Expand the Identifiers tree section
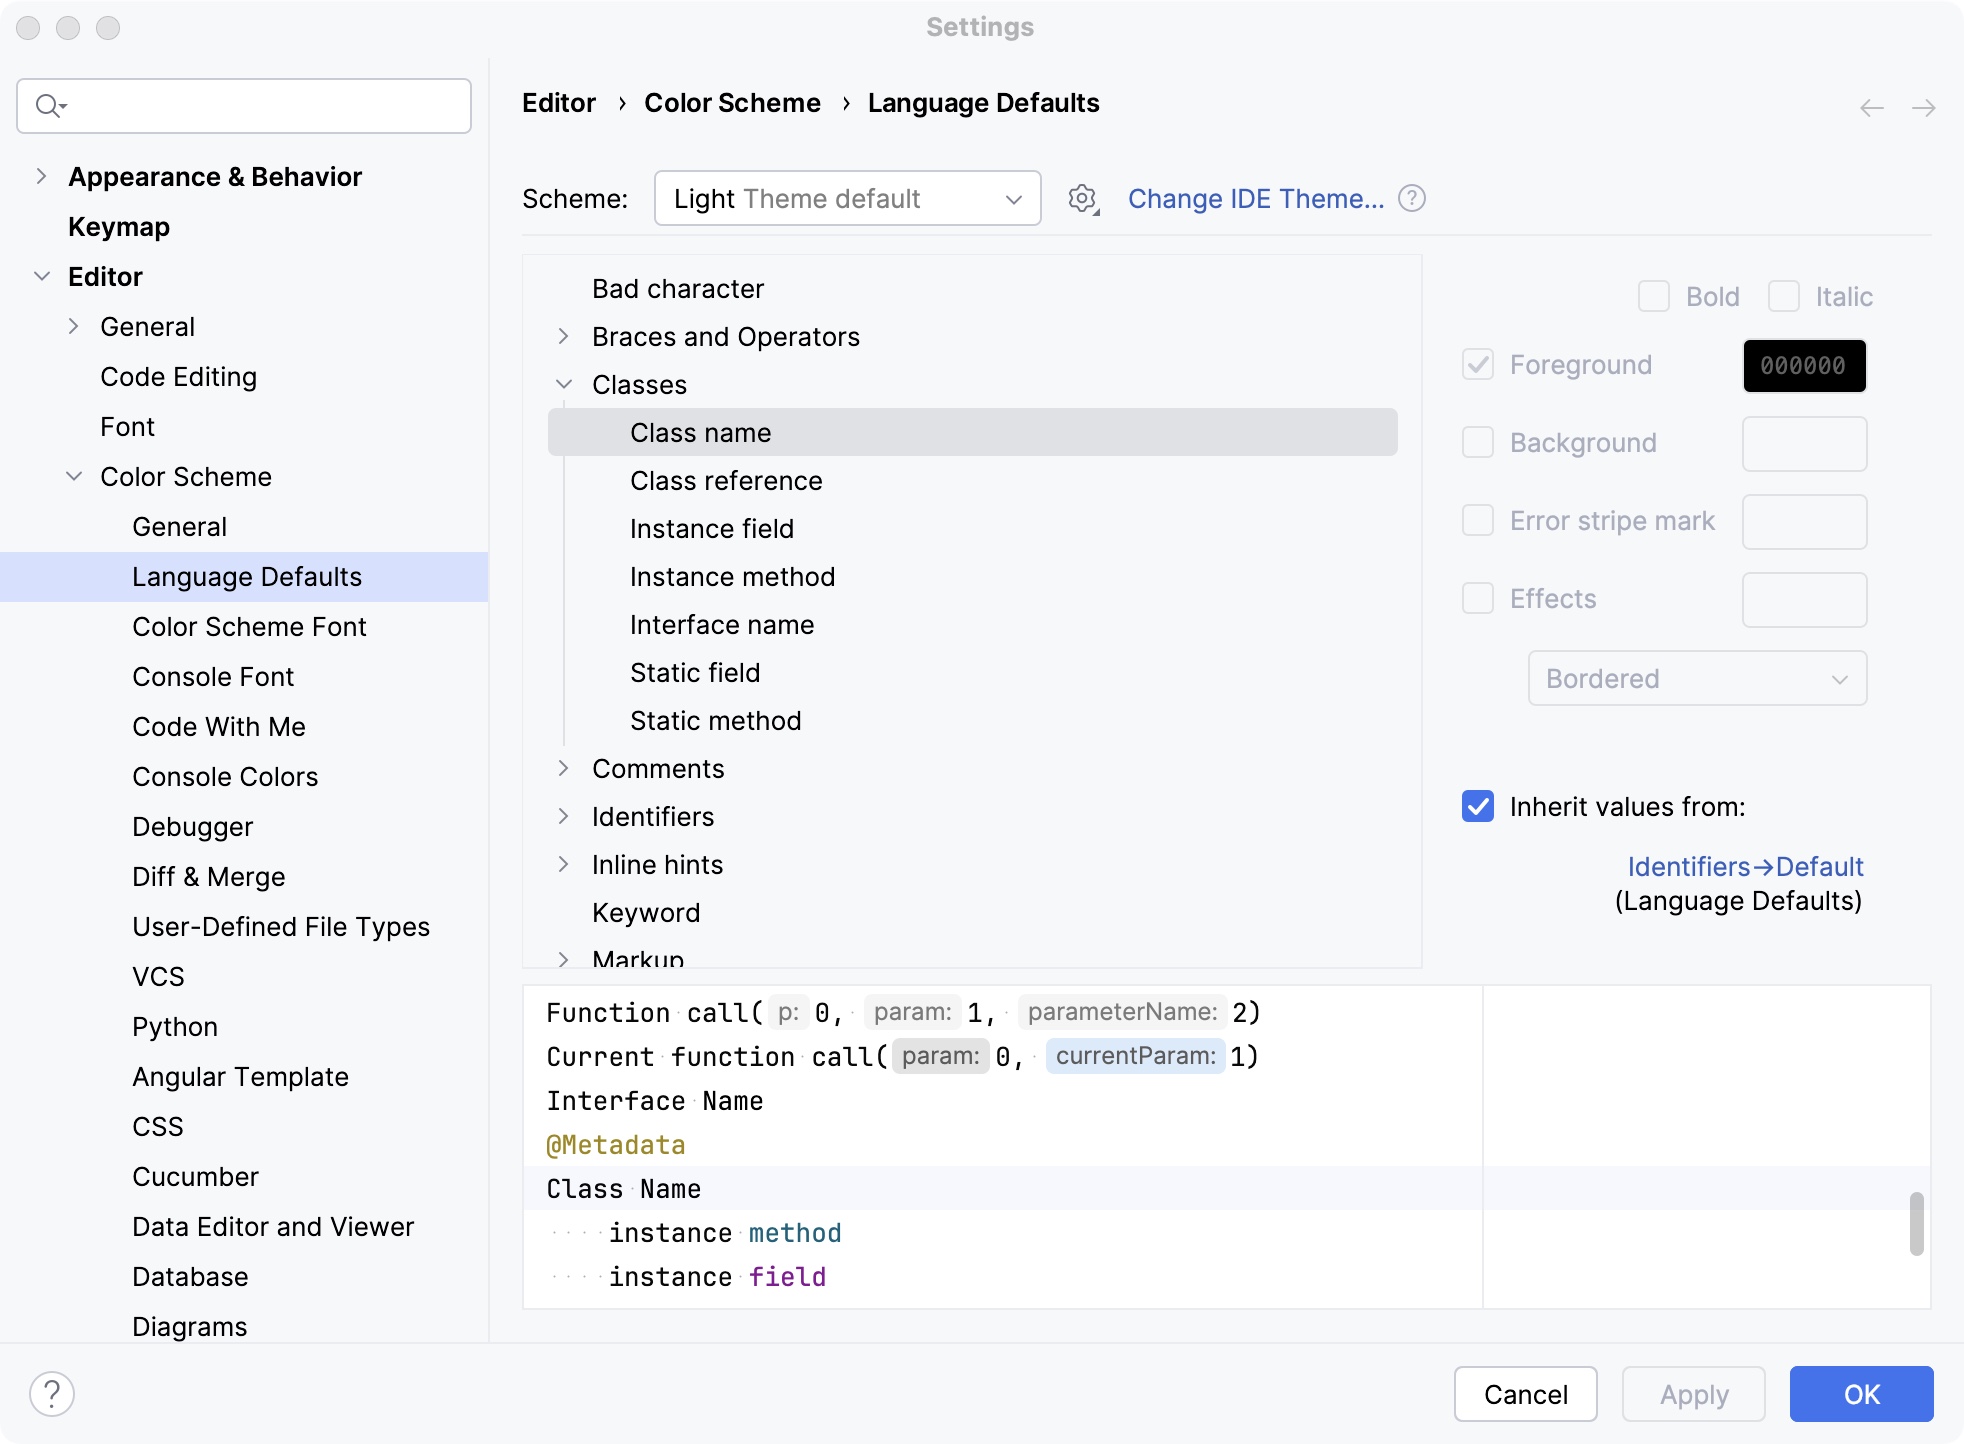 point(566,817)
